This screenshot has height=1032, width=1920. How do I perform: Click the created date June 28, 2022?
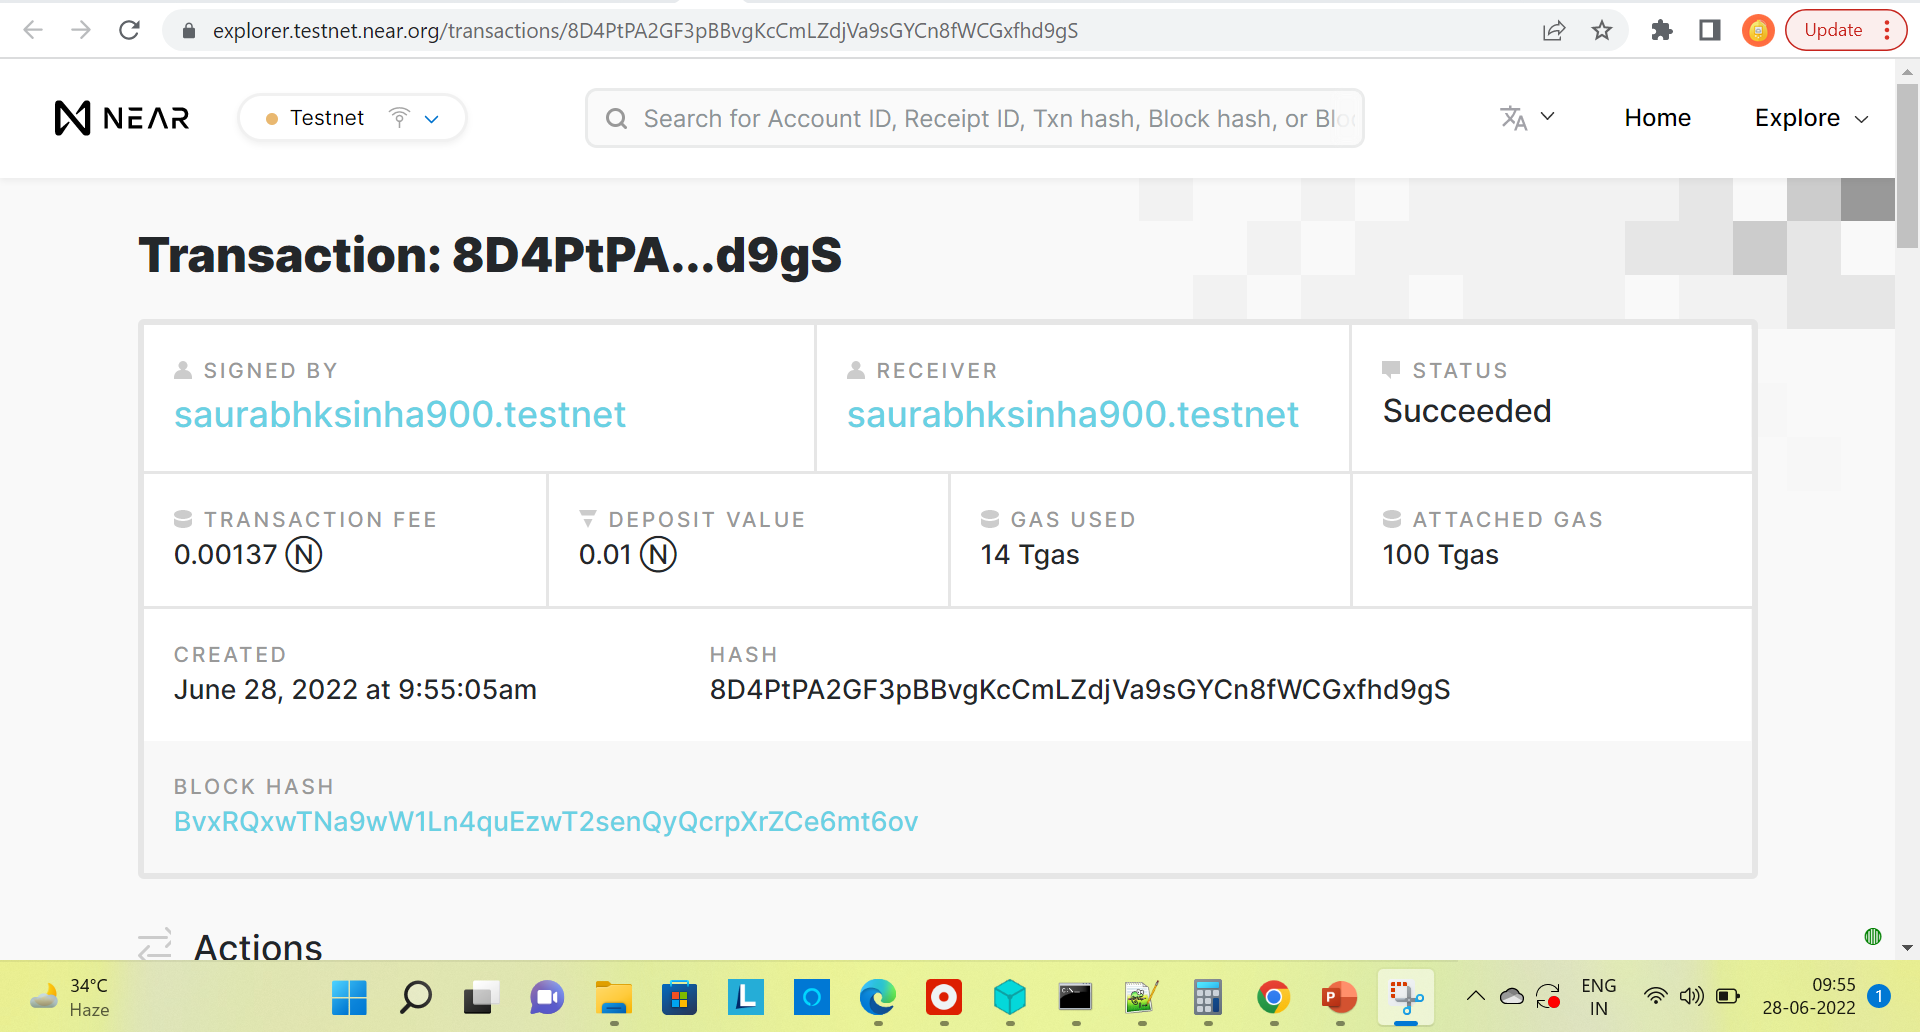coord(355,689)
